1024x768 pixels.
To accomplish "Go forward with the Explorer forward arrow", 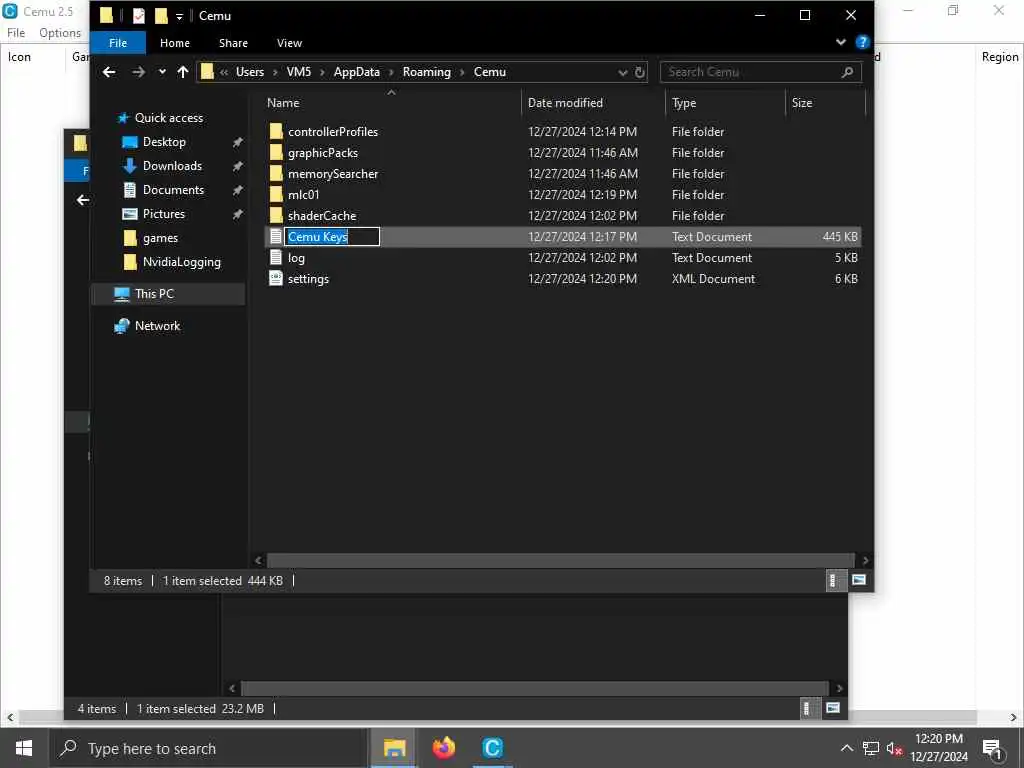I will tap(138, 72).
